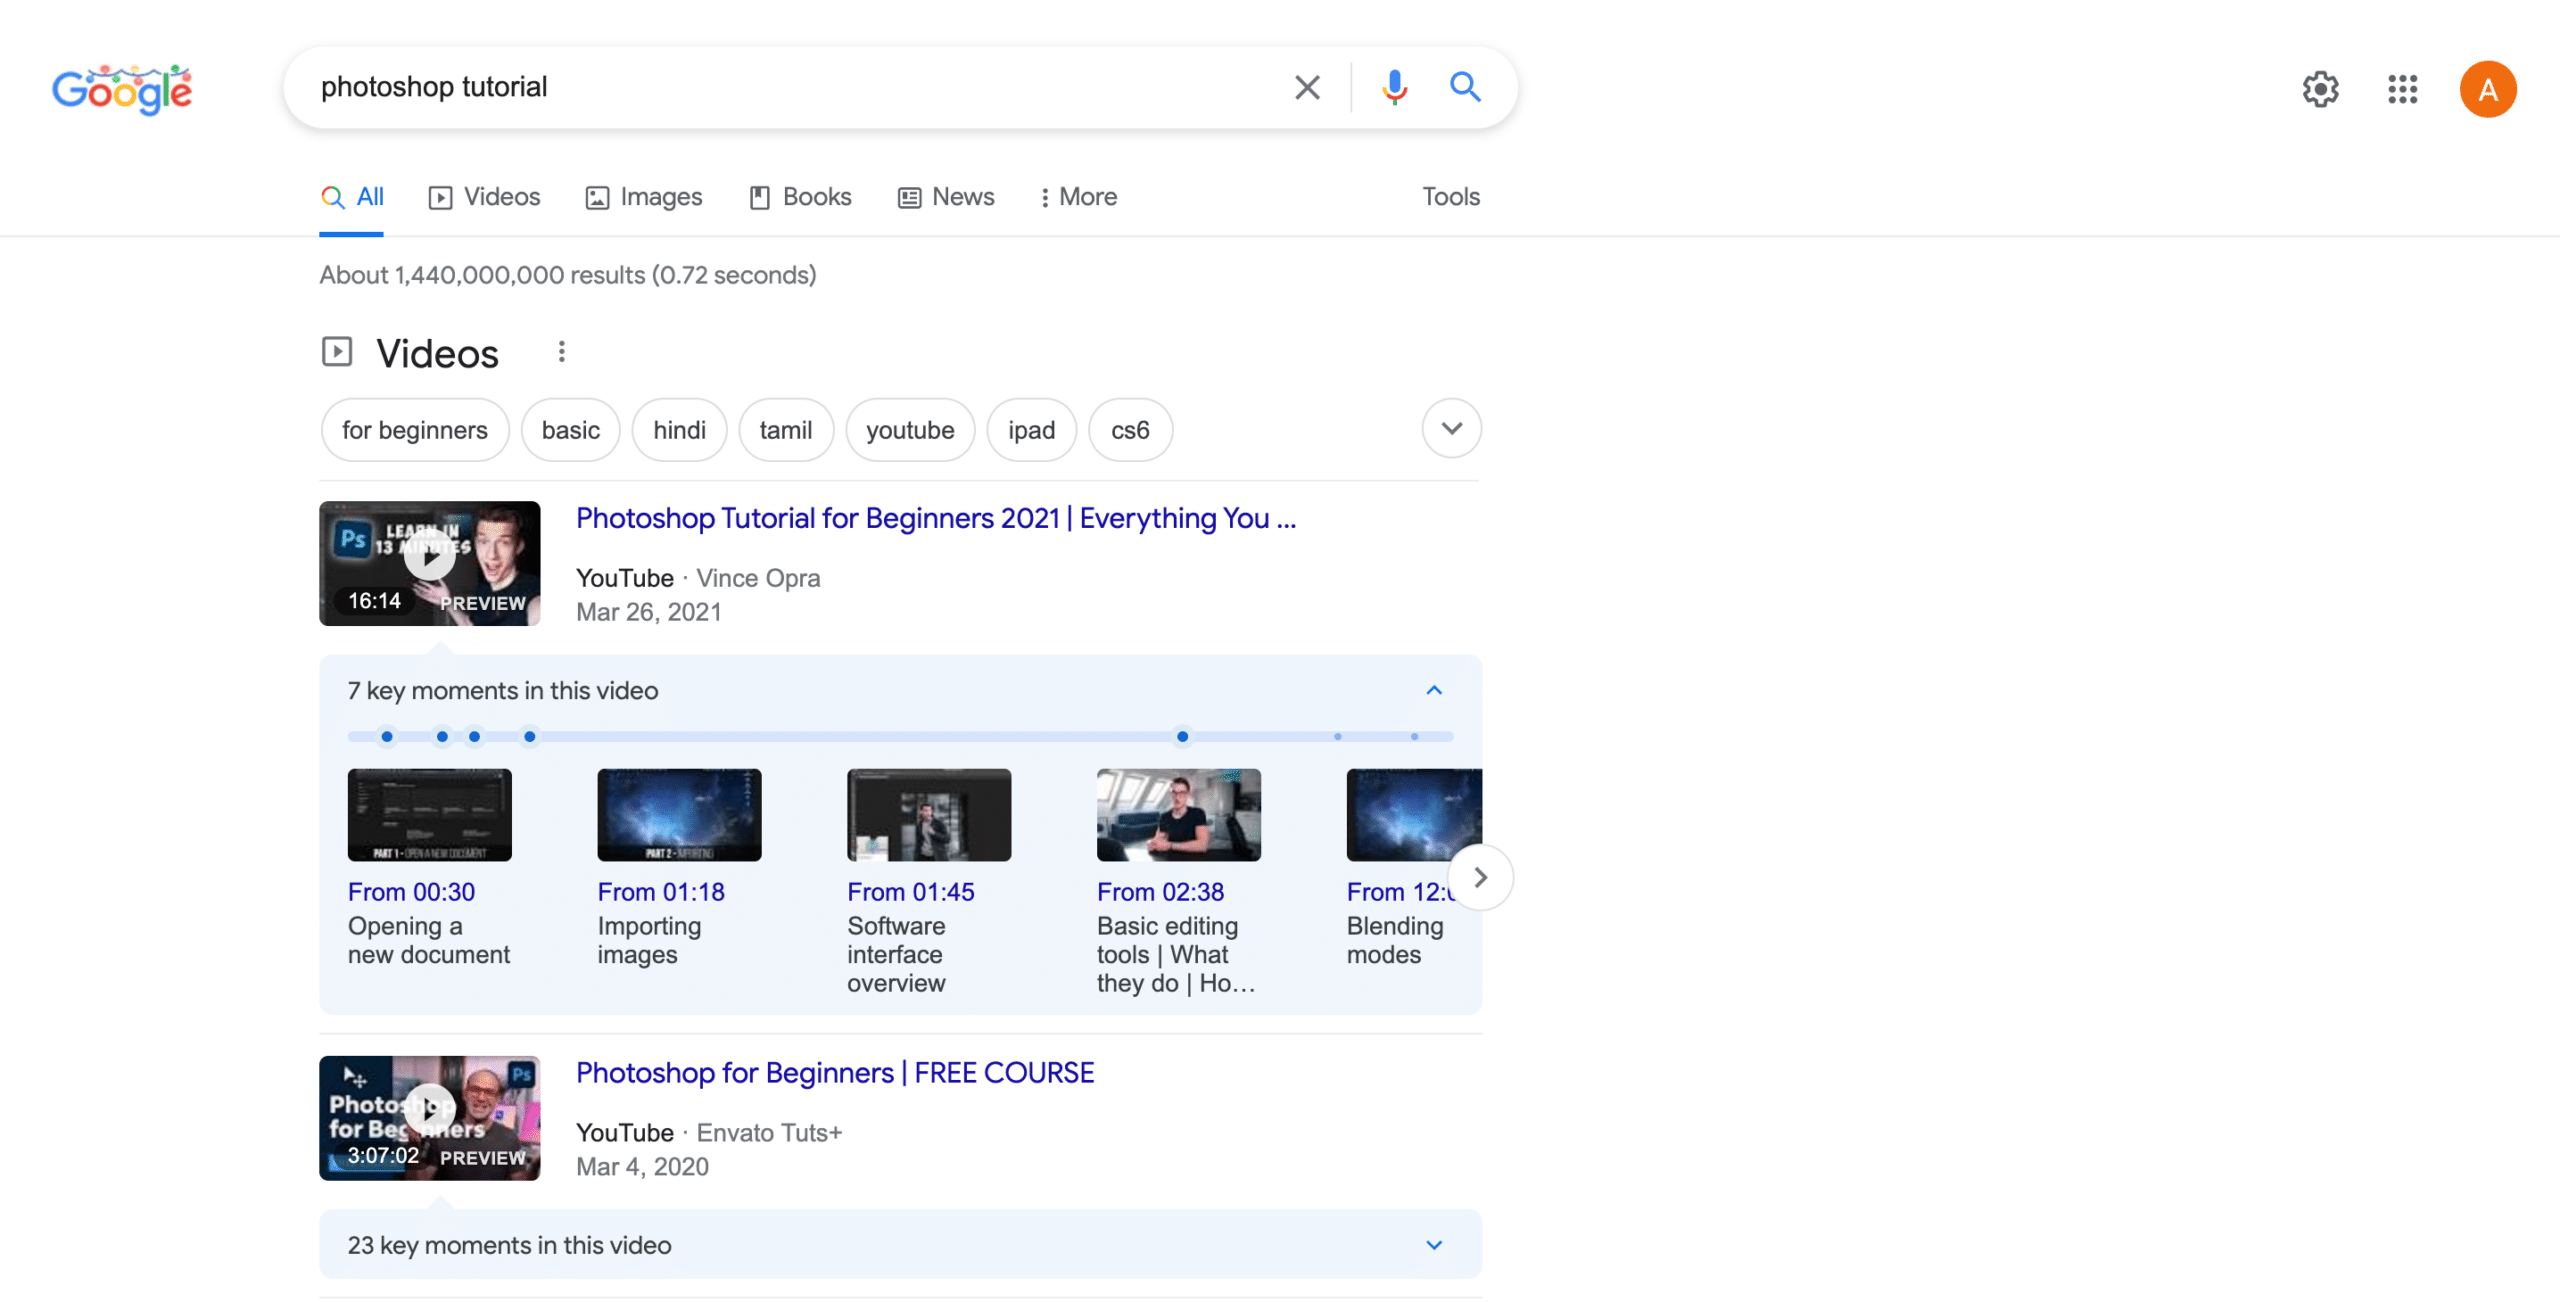The image size is (2560, 1302).
Task: Open 'Photoshop Tutorial for Beginners 2021' link
Action: [x=935, y=518]
